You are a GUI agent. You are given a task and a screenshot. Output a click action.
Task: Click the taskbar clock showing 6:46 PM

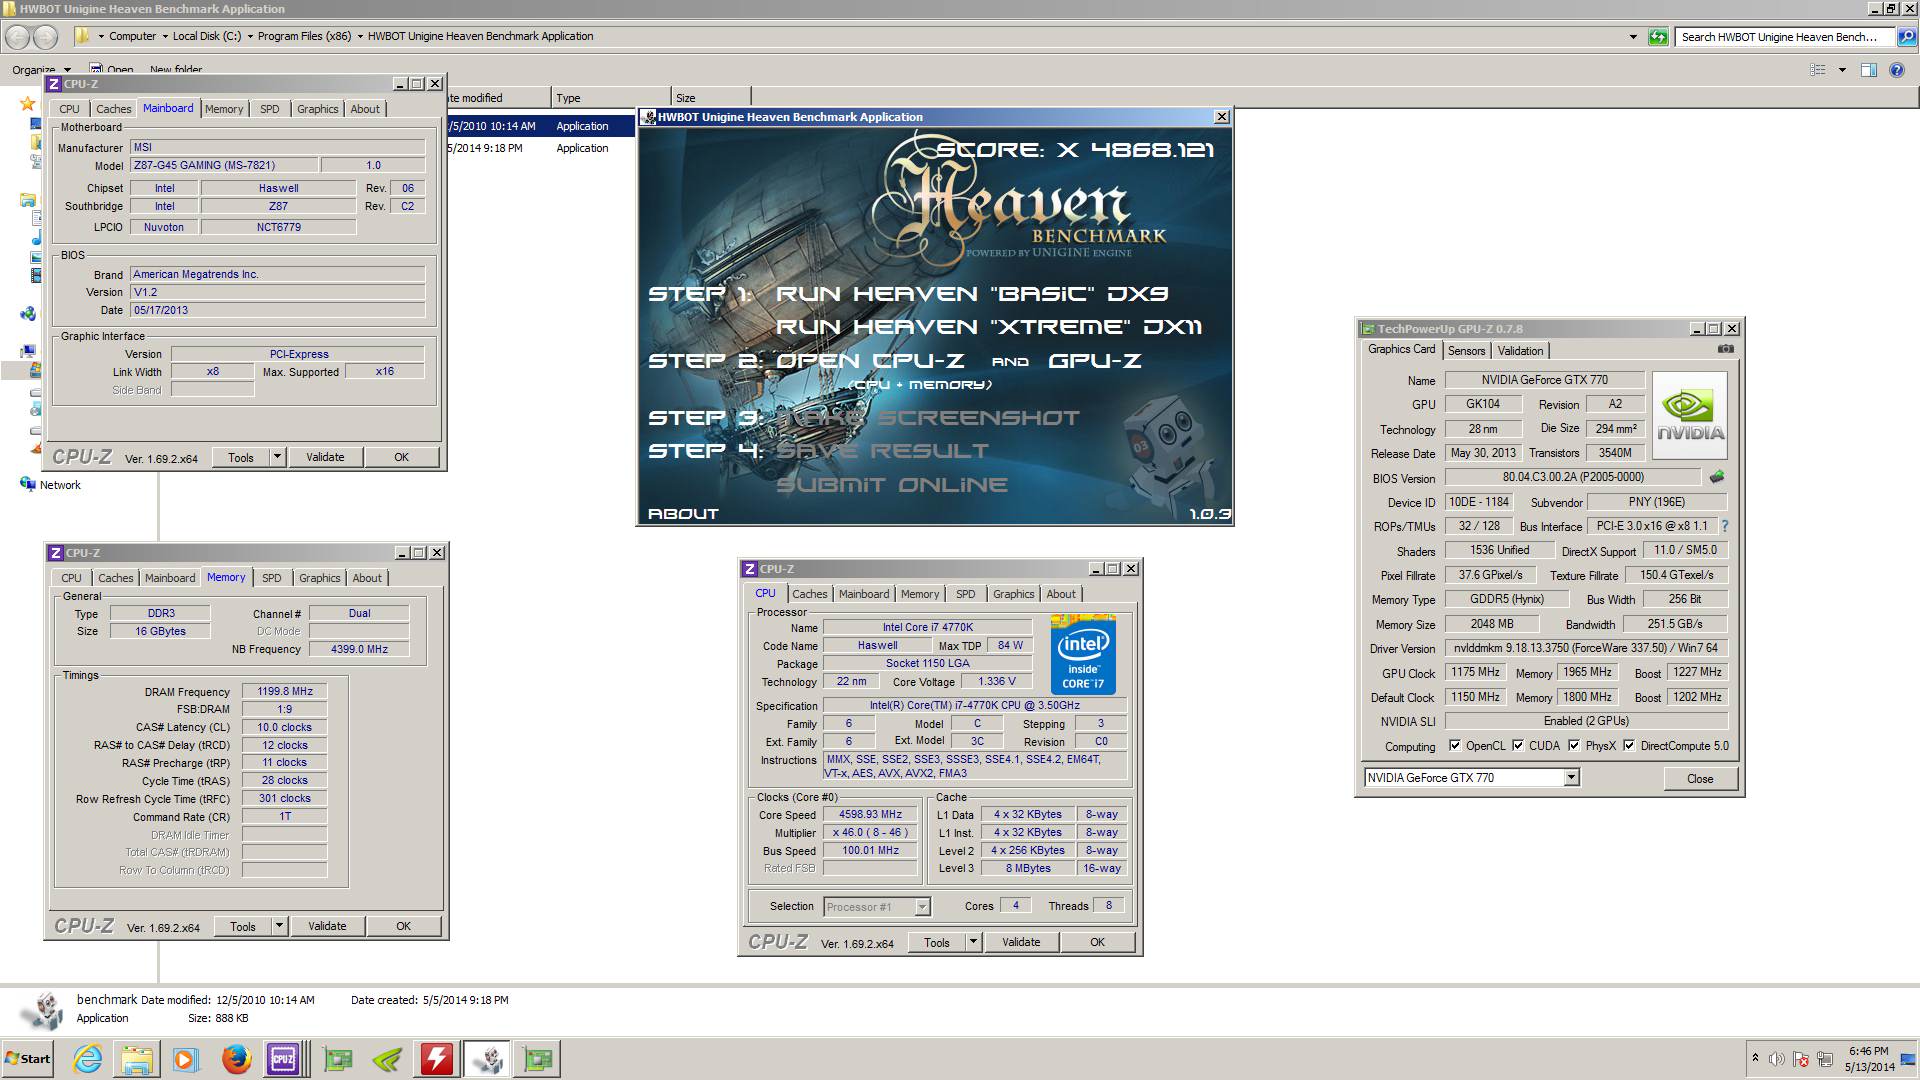pos(1869,1059)
